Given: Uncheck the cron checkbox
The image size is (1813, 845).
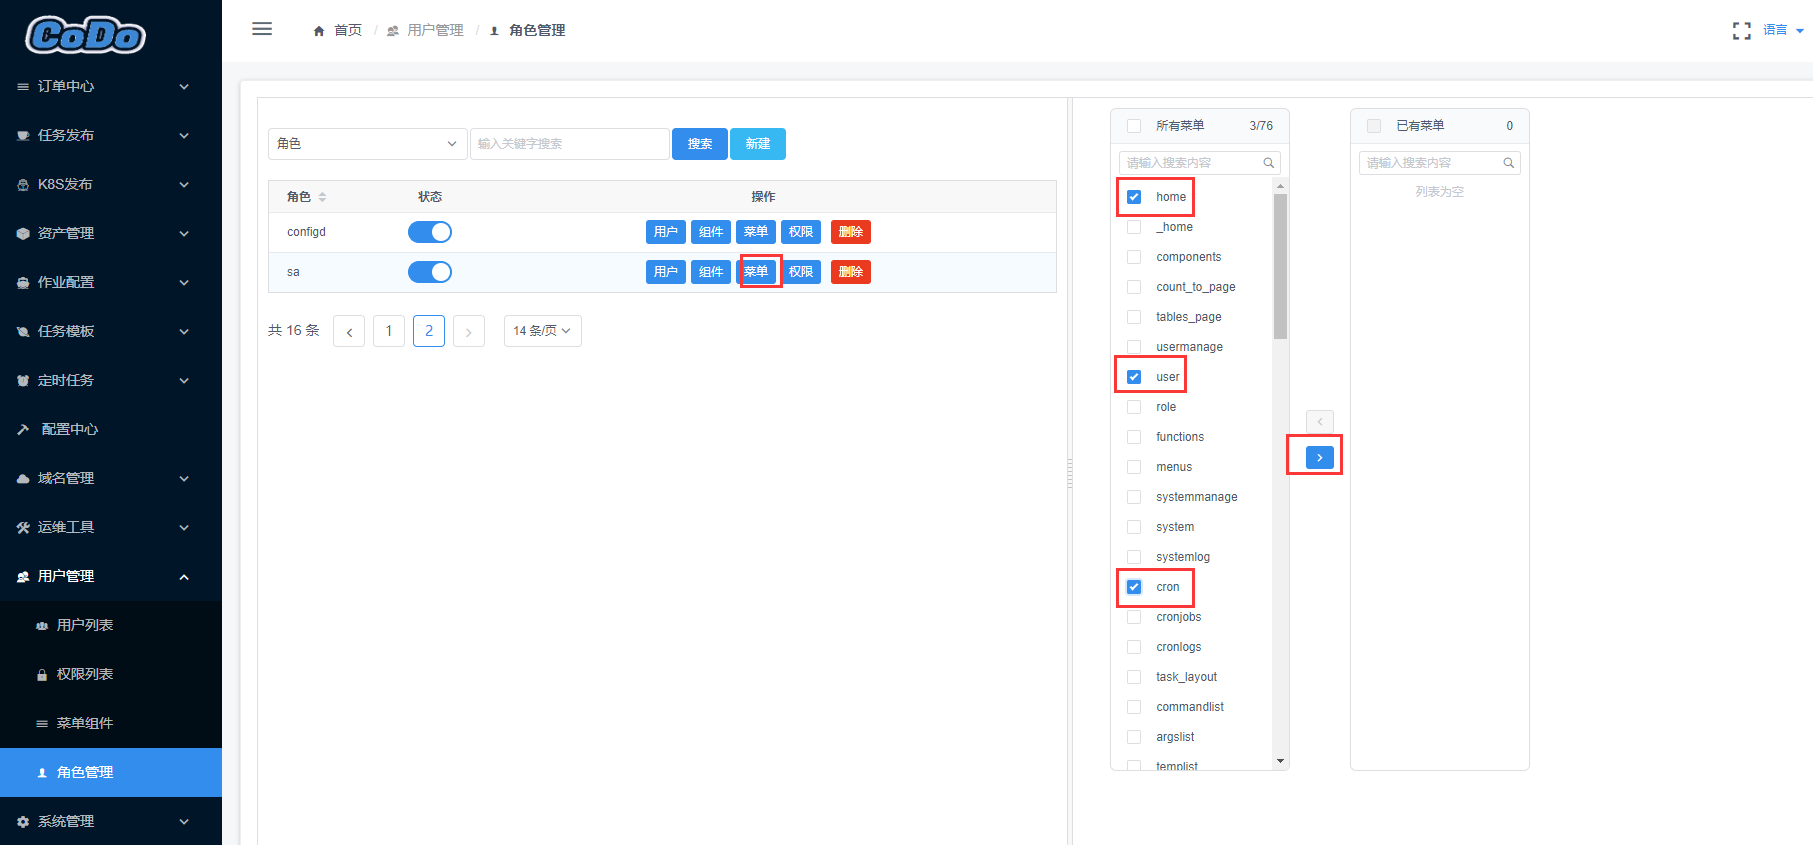Looking at the screenshot, I should (1134, 587).
